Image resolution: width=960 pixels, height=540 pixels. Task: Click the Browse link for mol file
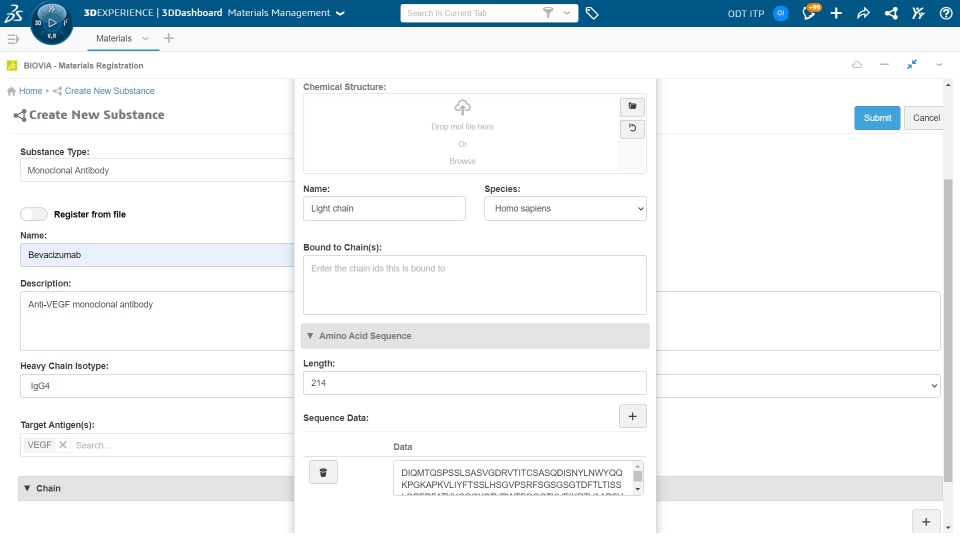[x=462, y=161]
